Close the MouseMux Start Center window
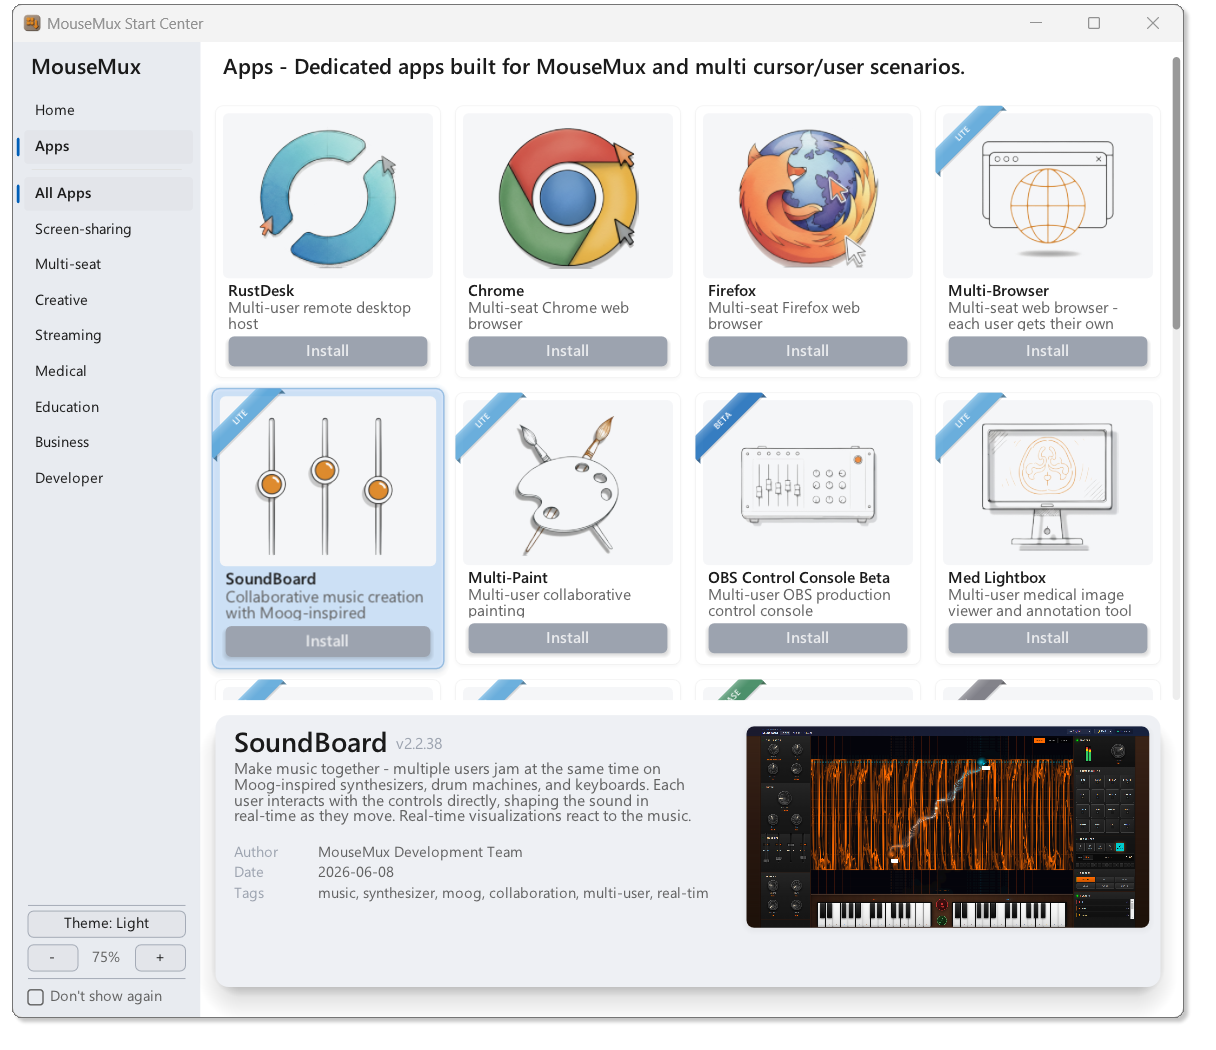Viewport: 1216px width, 1050px height. 1153,23
